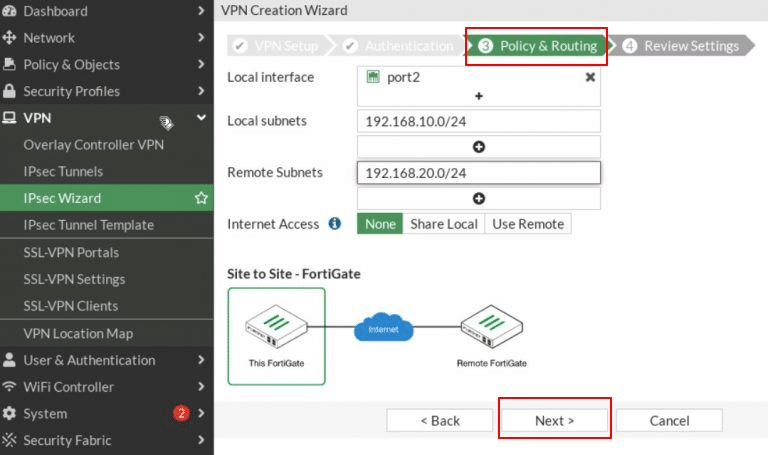Click the Site to Site - FortiGate heading
The height and width of the screenshot is (455, 768).
294,273
